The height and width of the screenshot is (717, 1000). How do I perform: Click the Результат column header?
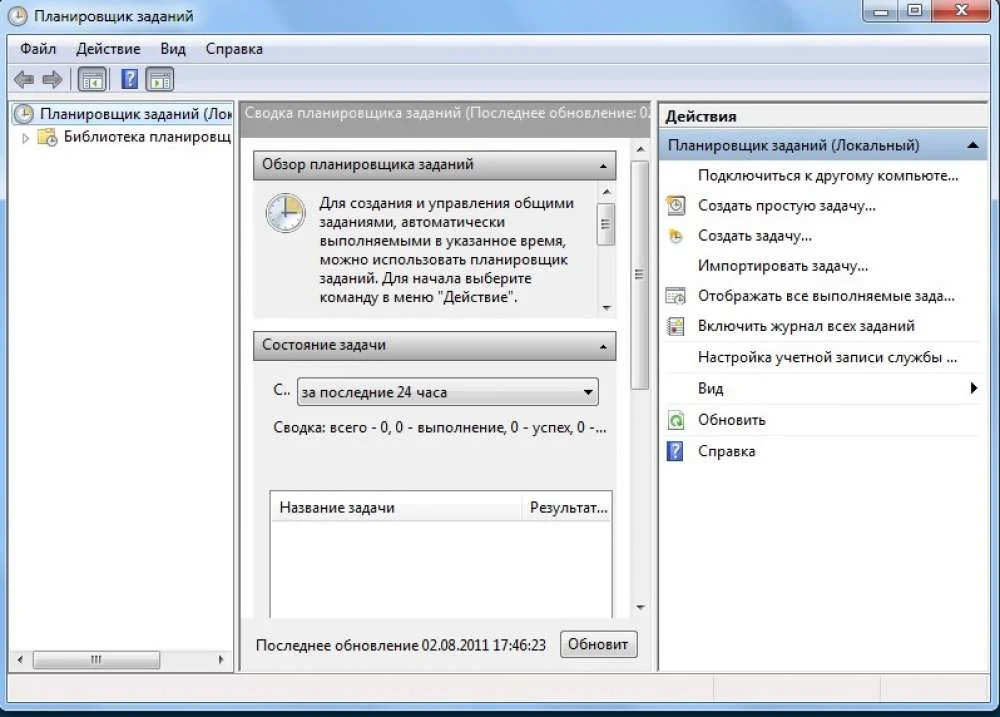tap(567, 508)
